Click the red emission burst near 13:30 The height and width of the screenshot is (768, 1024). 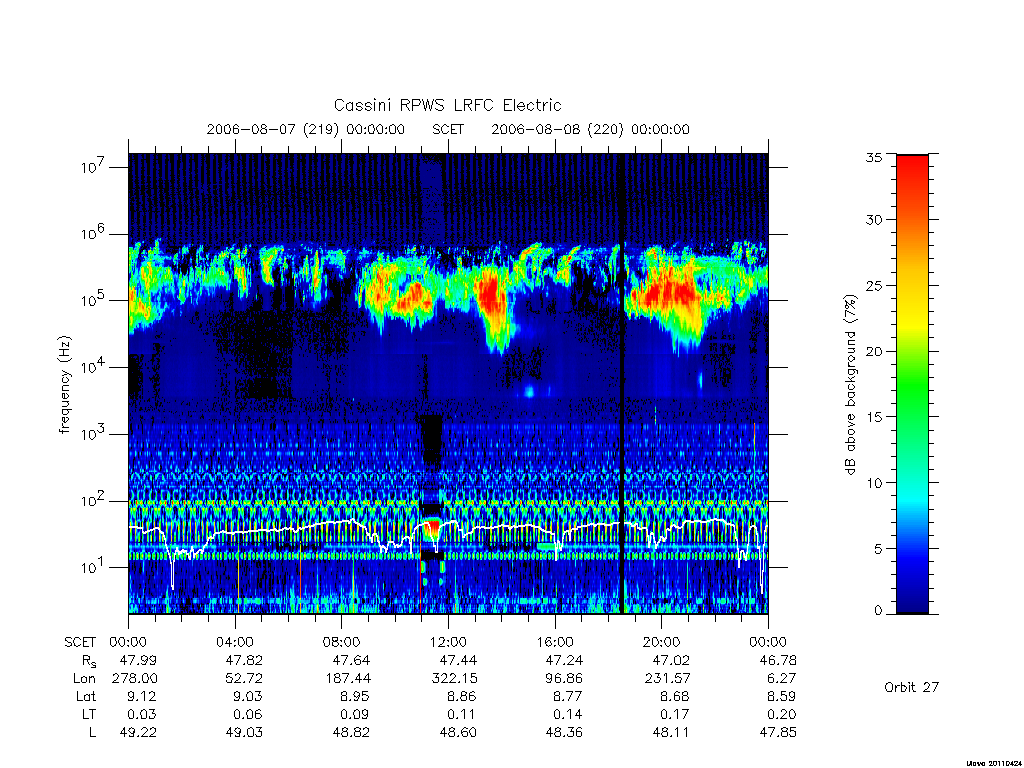tap(492, 302)
